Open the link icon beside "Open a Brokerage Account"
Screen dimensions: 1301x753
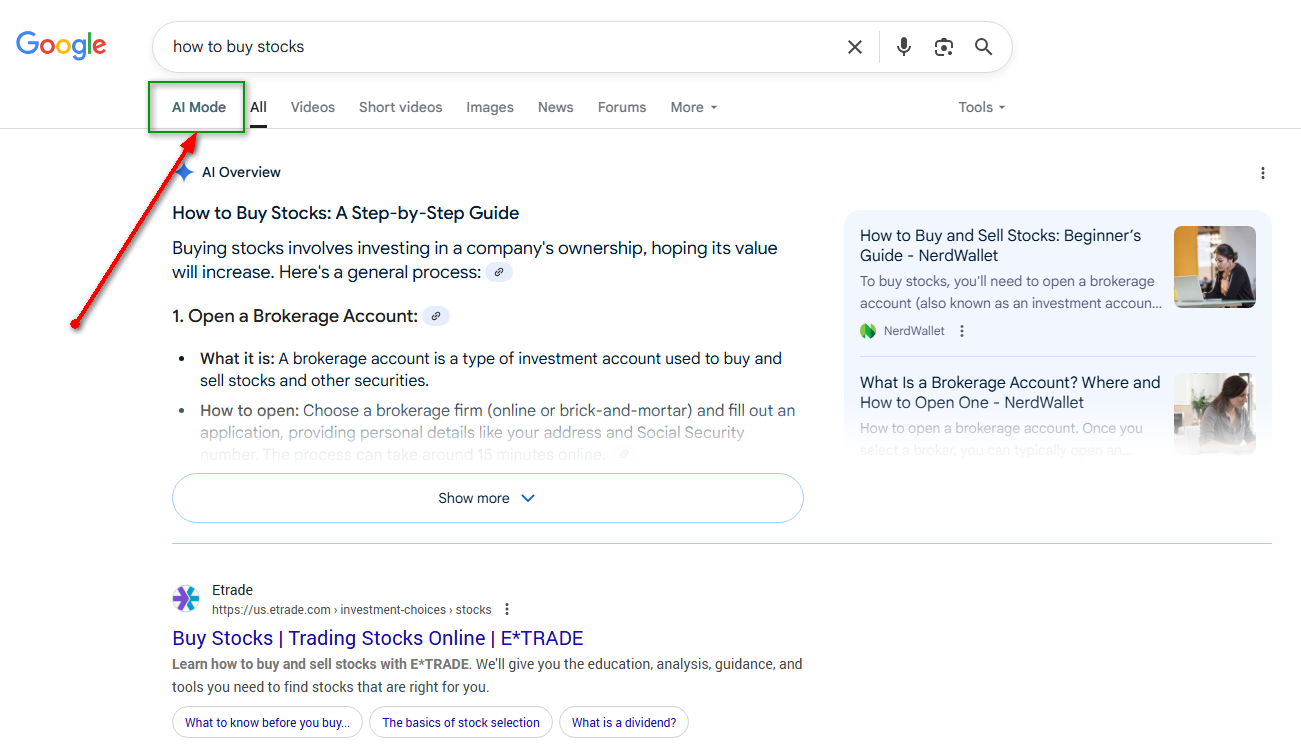pyautogui.click(x=436, y=316)
